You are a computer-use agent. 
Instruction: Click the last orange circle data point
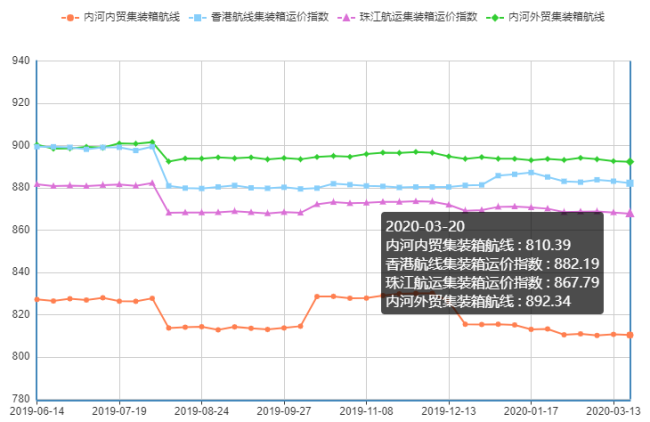[630, 335]
